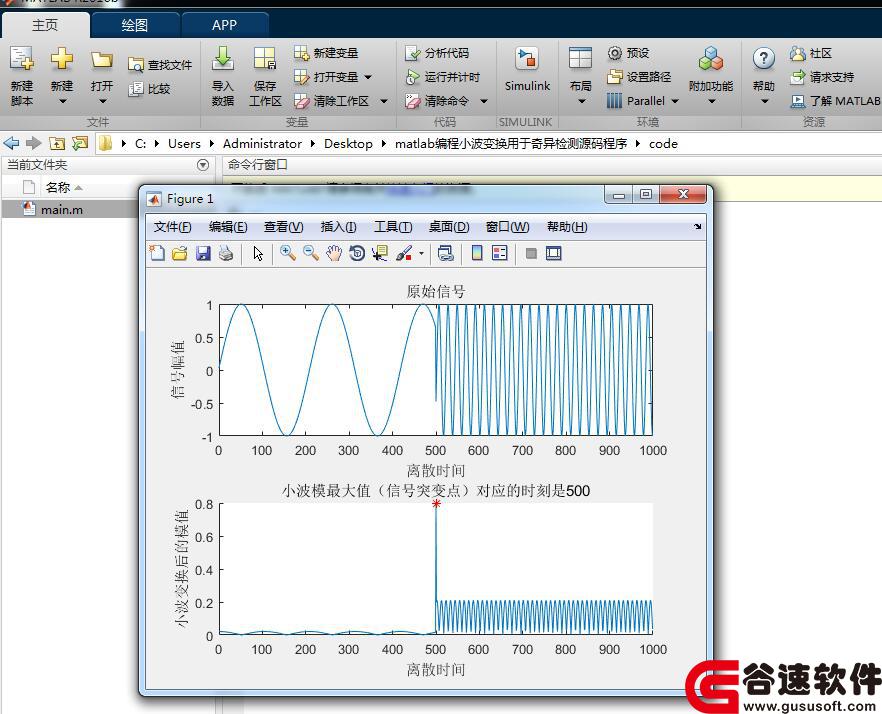
Task: Open the 文件(F) menu in Figure 1
Action: [x=173, y=227]
